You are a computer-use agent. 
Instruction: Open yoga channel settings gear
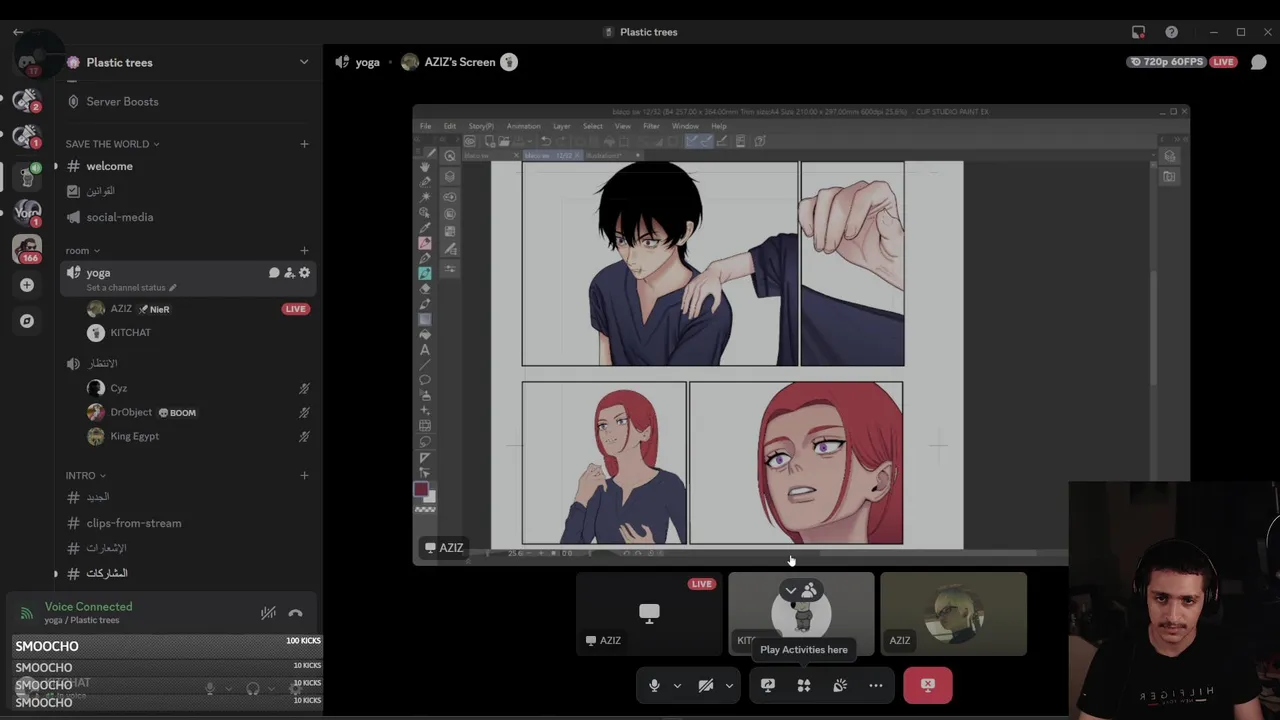(304, 273)
